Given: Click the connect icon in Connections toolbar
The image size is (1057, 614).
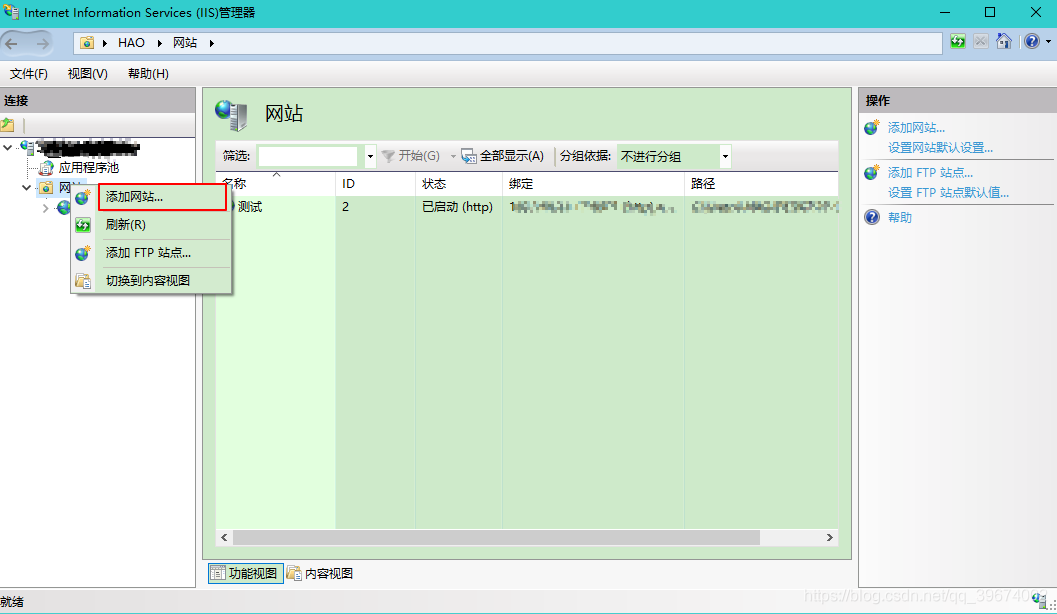Looking at the screenshot, I should point(8,125).
